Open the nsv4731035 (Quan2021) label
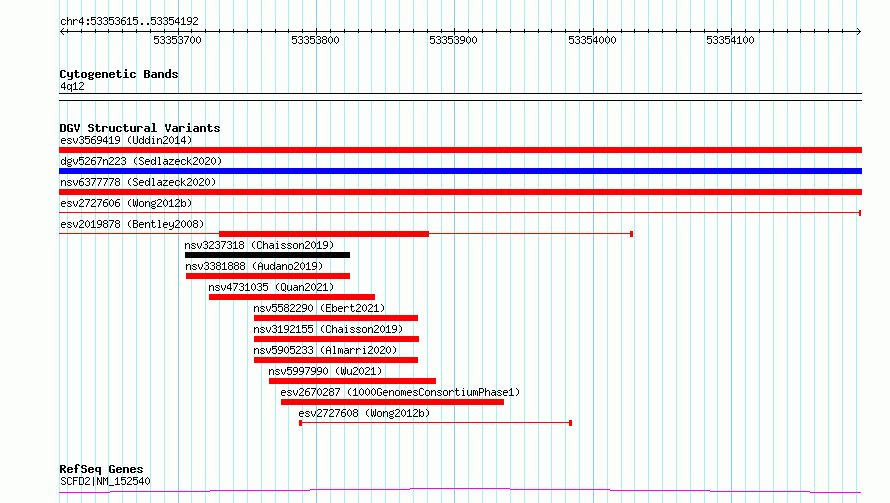Image resolution: width=890 pixels, height=503 pixels. coord(271,287)
